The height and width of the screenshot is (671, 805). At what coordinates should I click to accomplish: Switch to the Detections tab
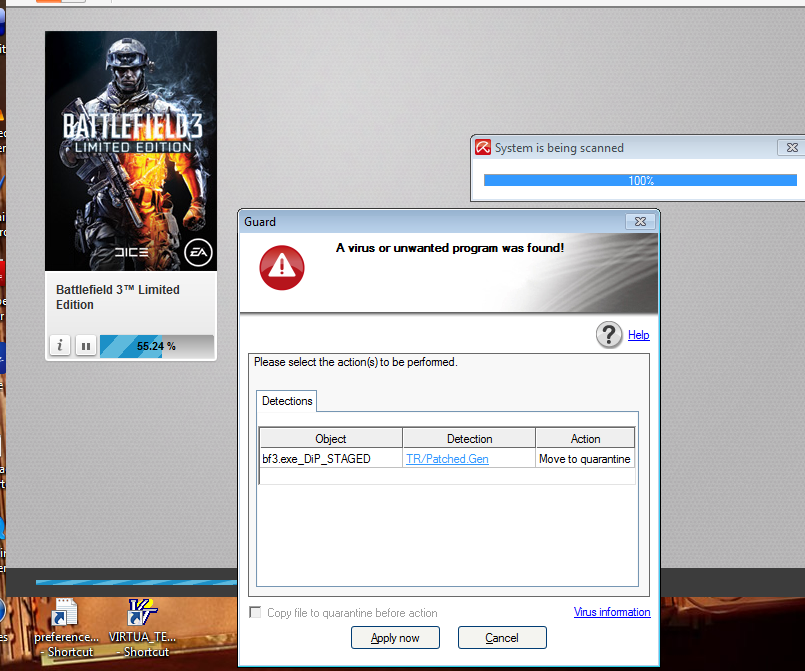tap(287, 401)
